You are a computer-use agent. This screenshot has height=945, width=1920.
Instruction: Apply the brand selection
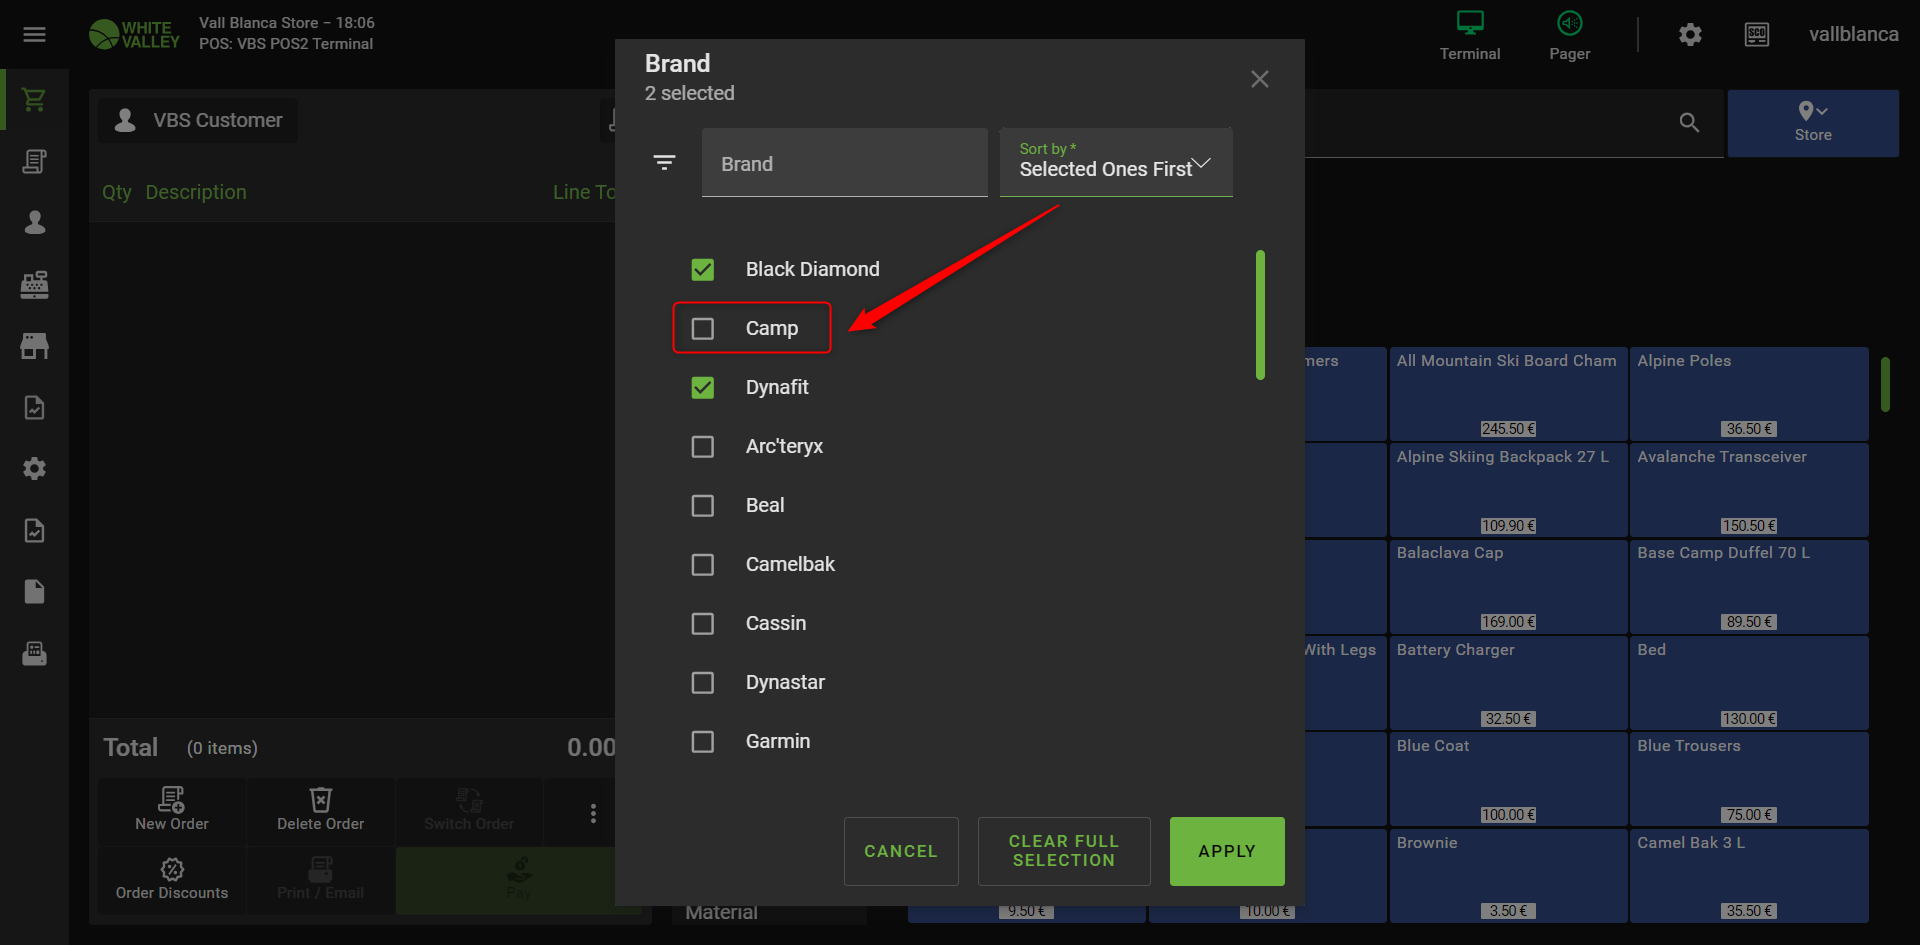point(1227,851)
